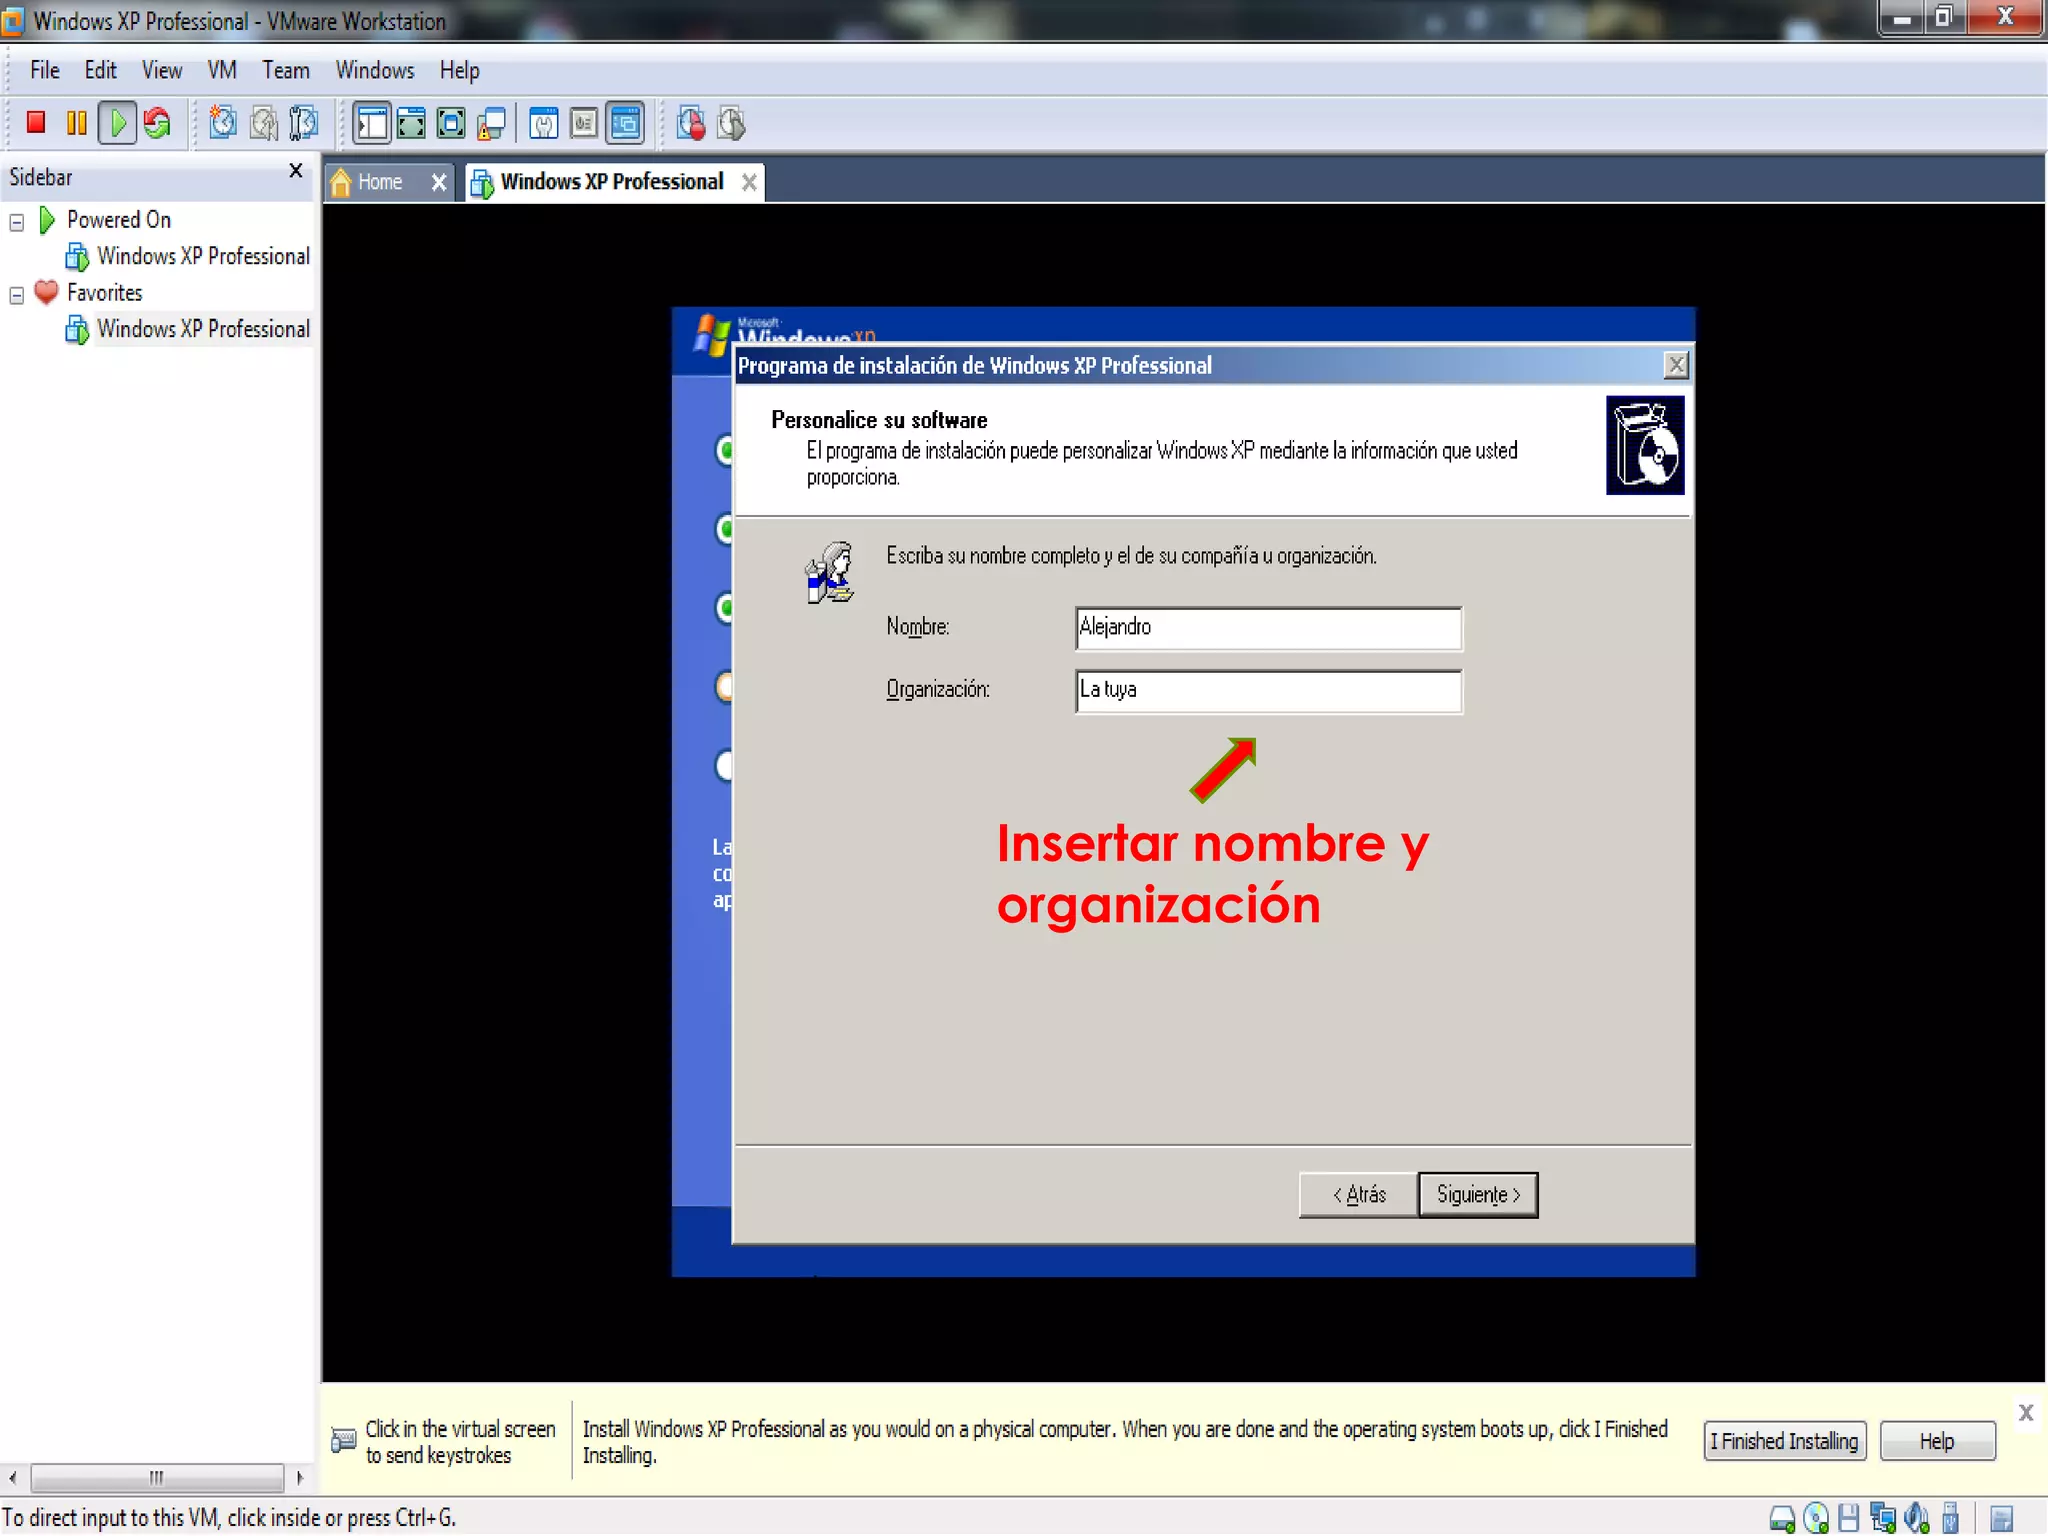Open the Team menu
This screenshot has height=1536, width=2048.
click(x=286, y=70)
